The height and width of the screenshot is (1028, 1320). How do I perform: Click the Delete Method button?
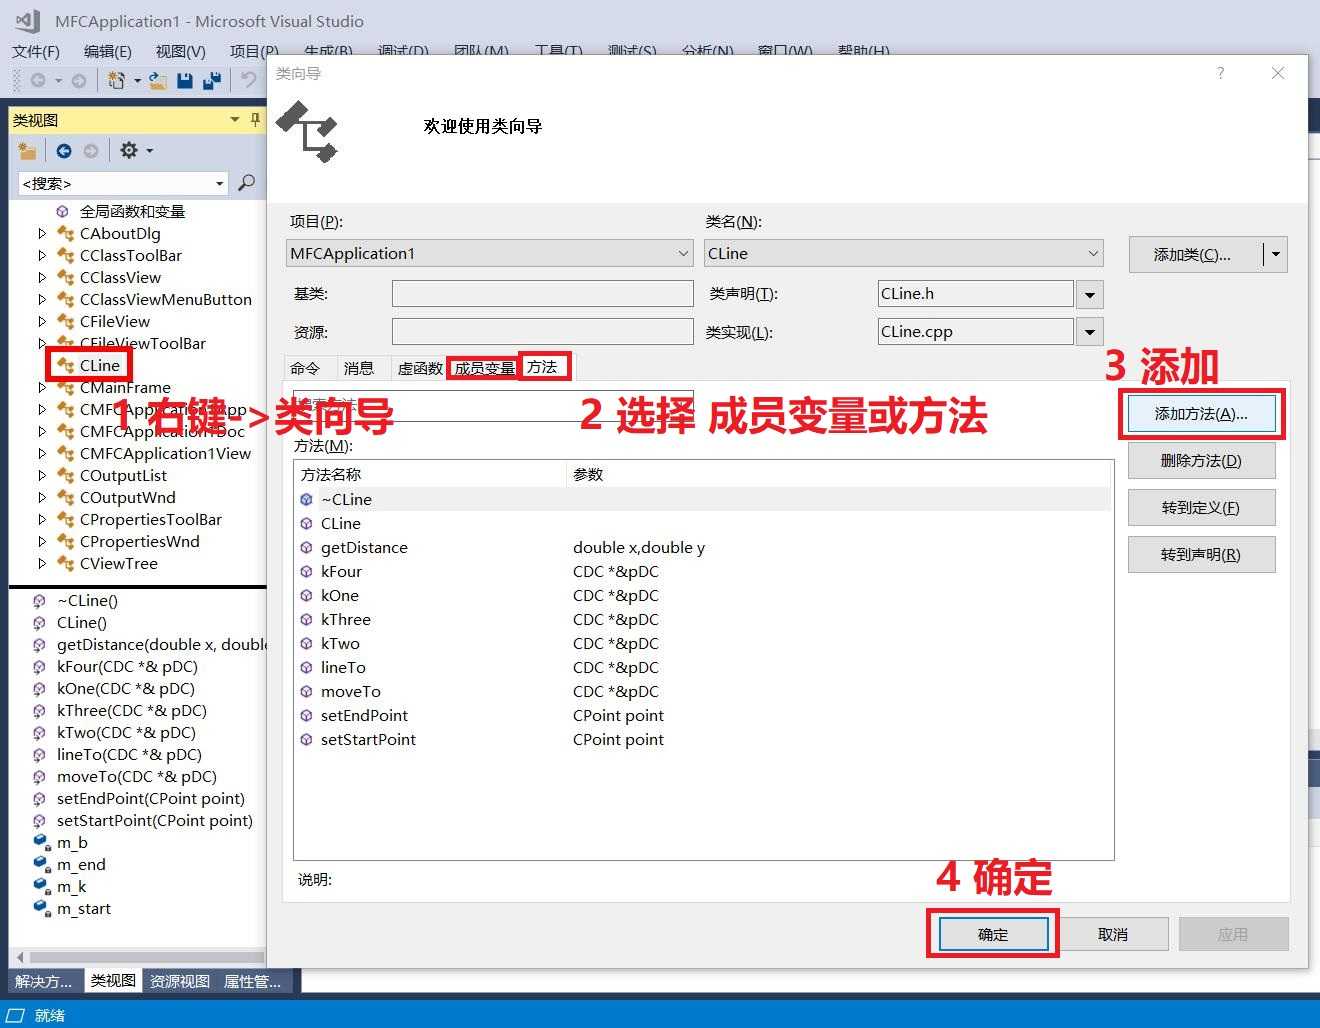pos(1201,461)
